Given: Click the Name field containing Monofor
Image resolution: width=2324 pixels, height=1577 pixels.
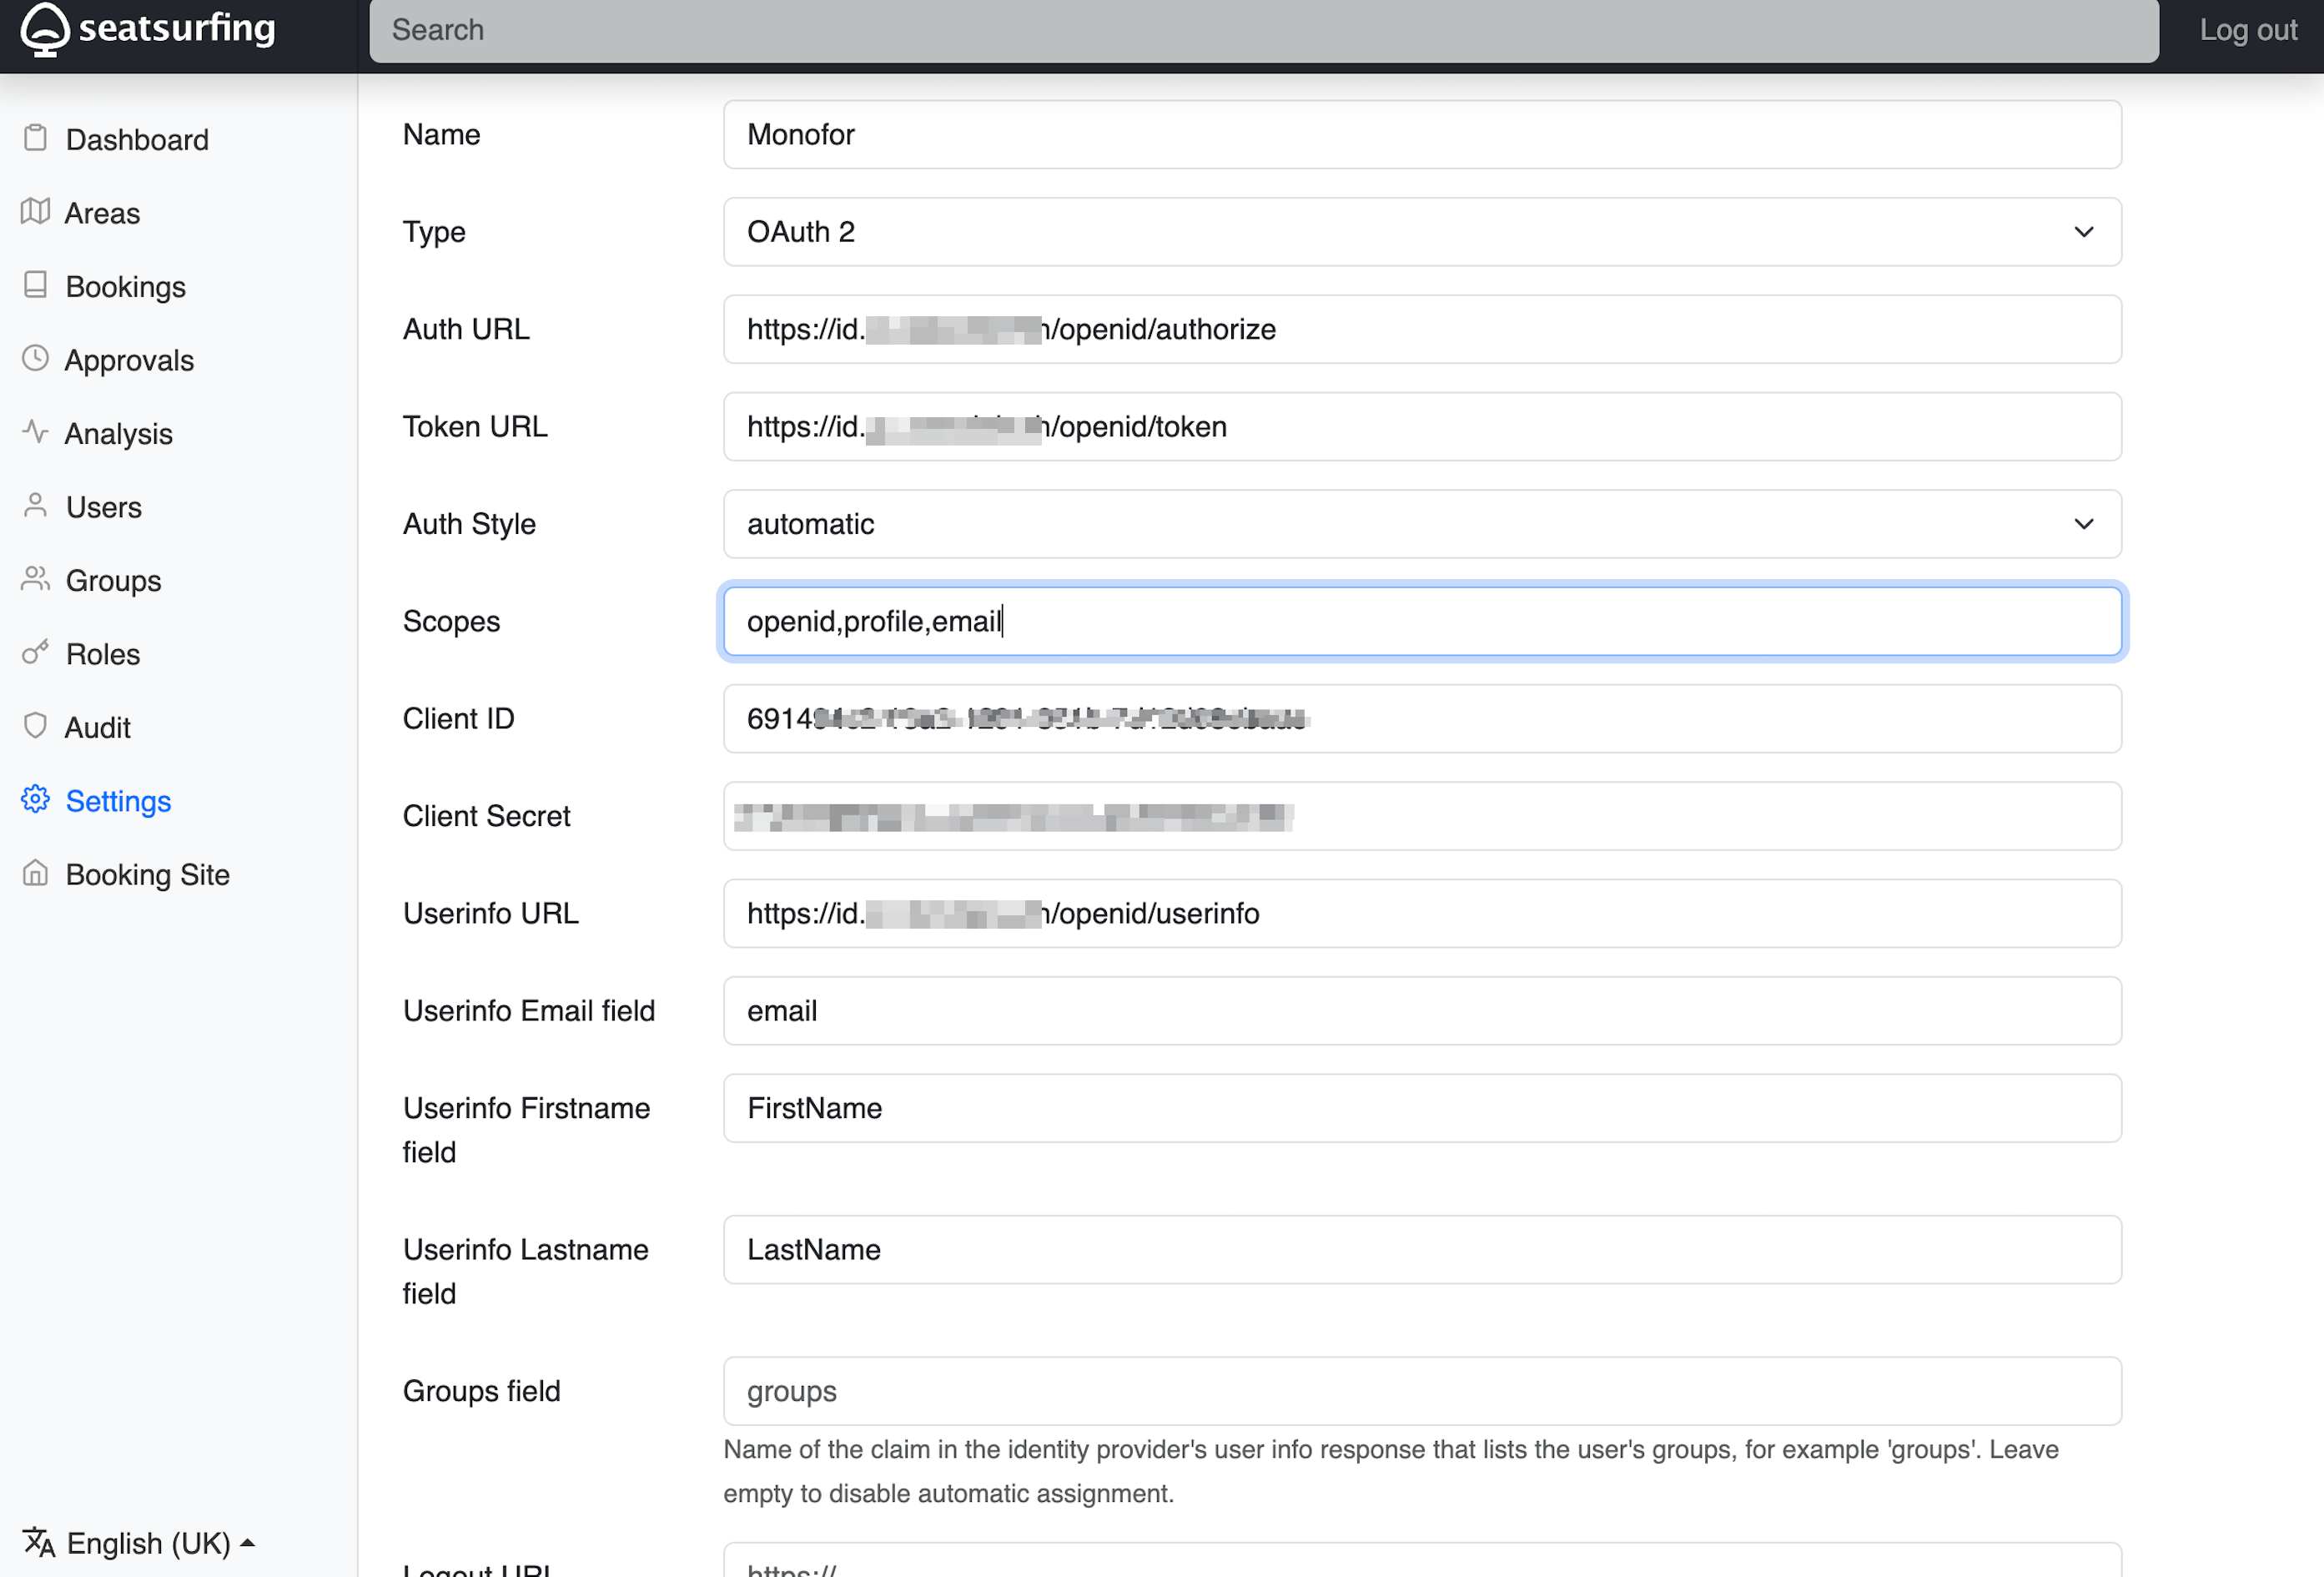Looking at the screenshot, I should (x=1421, y=134).
